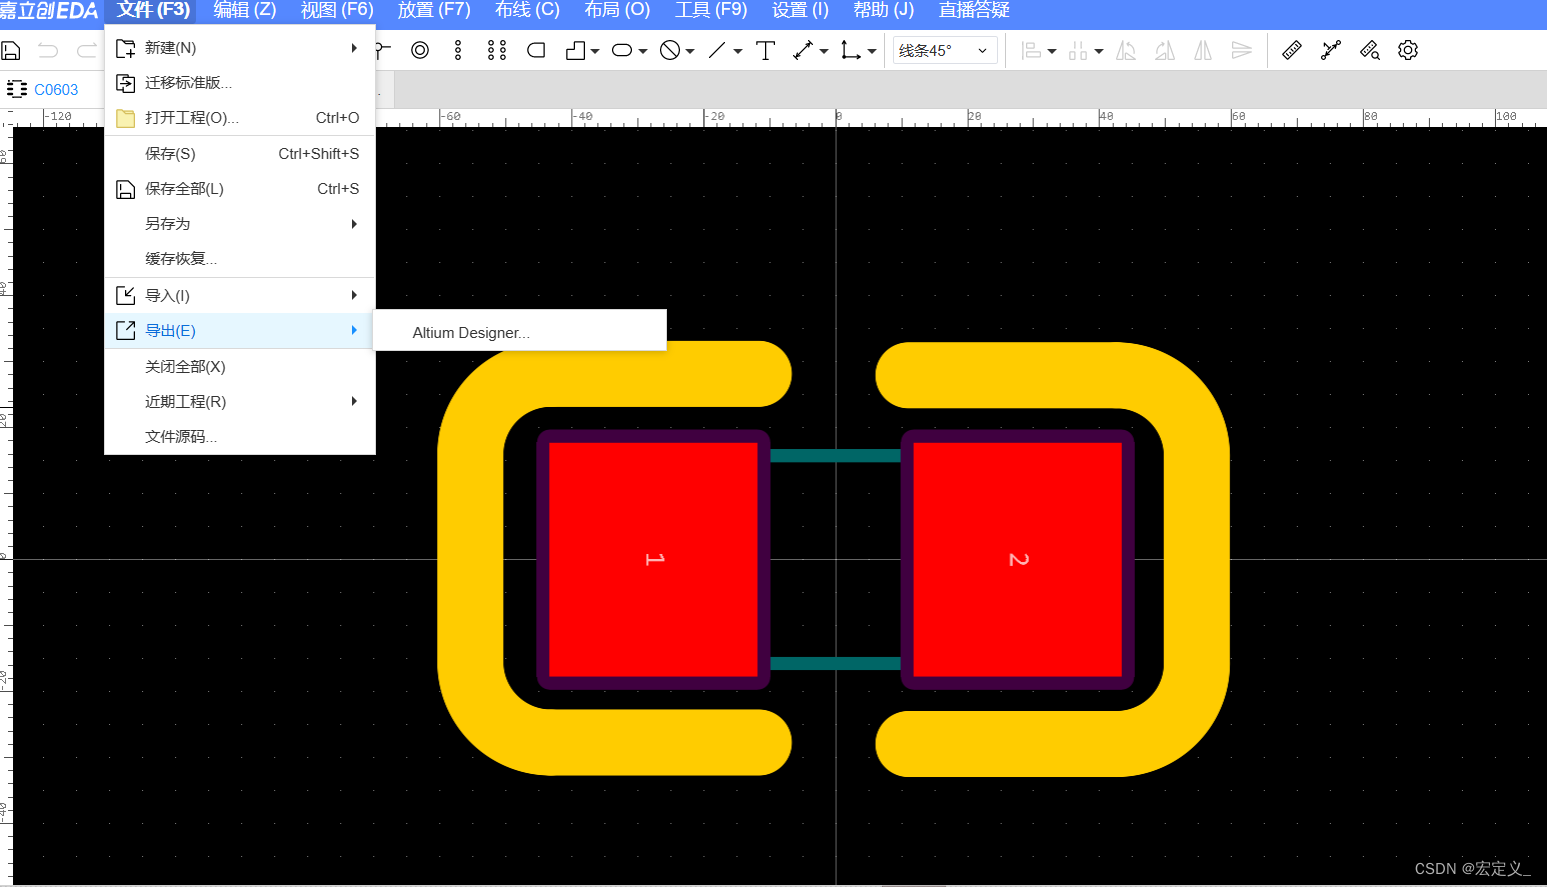Click the rotate right icon

(x=1165, y=50)
